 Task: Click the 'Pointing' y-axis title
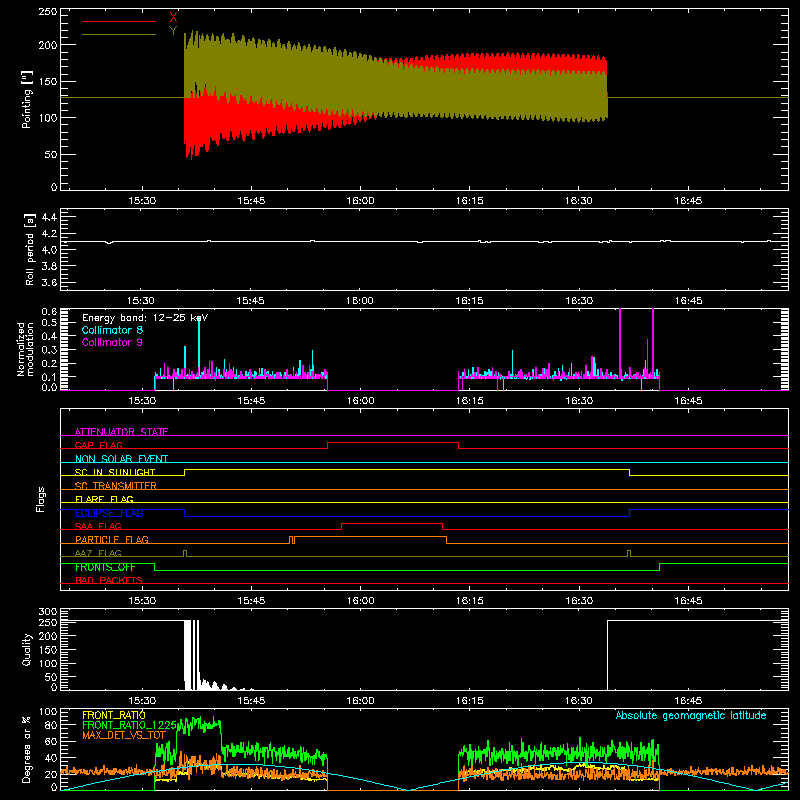coord(27,99)
